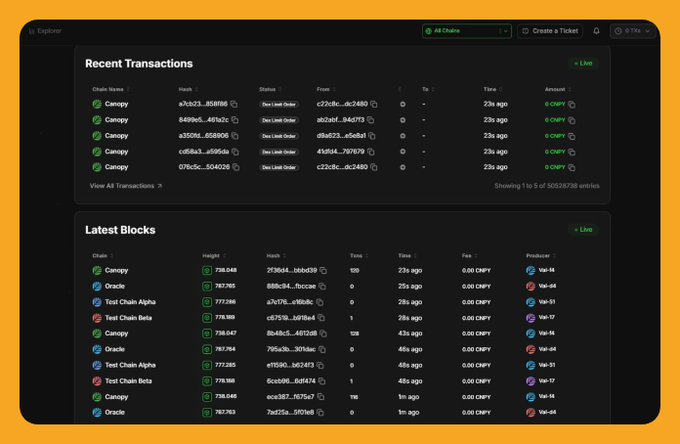Screen dimensions: 680x444
Task: Sort transactions by Status column
Action: click(x=270, y=89)
